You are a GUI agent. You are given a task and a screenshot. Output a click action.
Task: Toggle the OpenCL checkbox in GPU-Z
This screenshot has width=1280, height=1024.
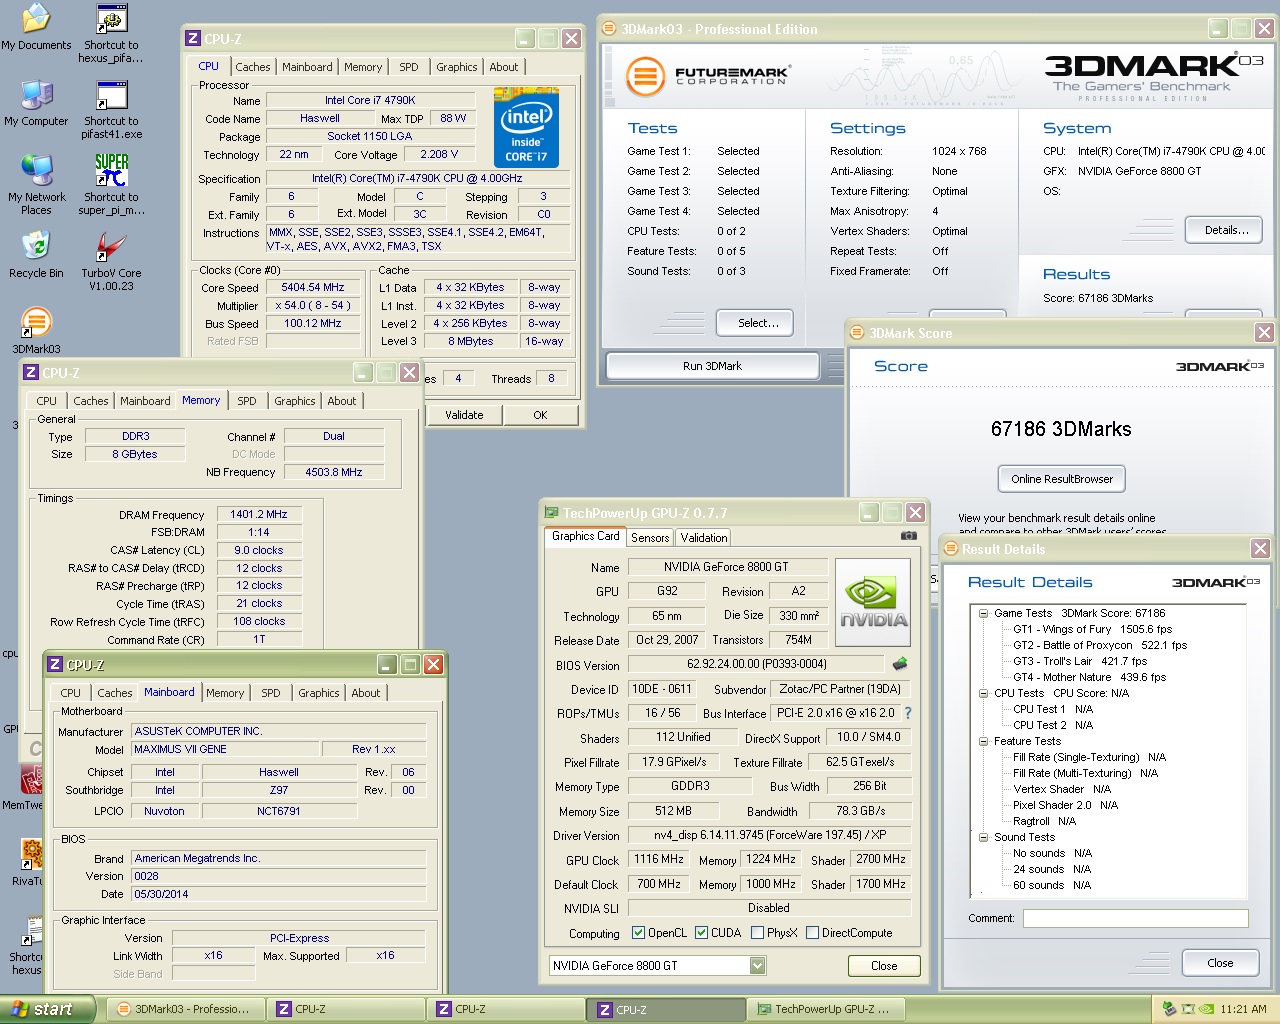tap(638, 933)
